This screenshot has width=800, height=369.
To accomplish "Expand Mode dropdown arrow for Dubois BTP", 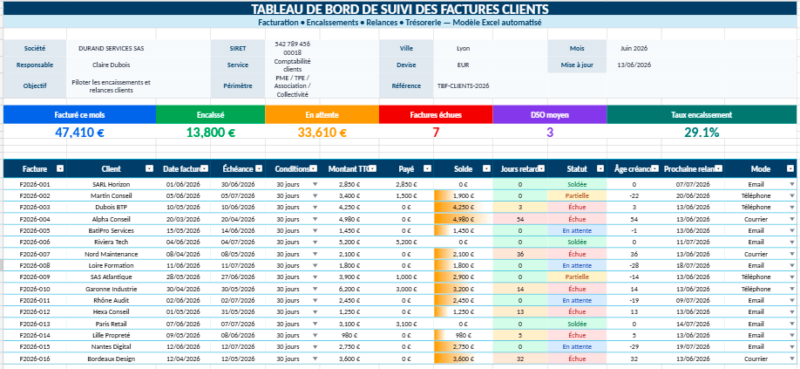I will pyautogui.click(x=792, y=207).
